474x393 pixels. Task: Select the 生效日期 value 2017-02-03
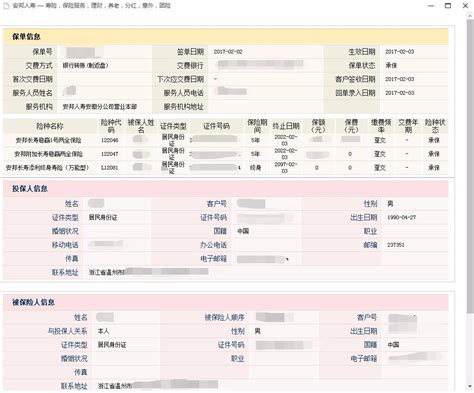(x=400, y=52)
